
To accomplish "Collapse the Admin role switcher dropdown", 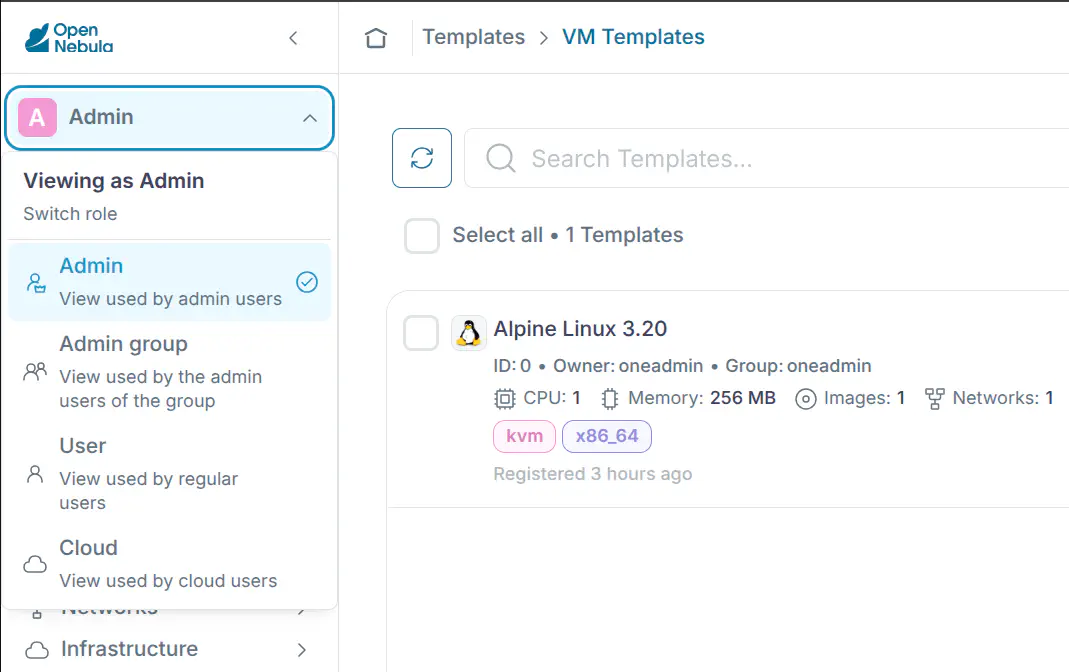I will point(310,118).
